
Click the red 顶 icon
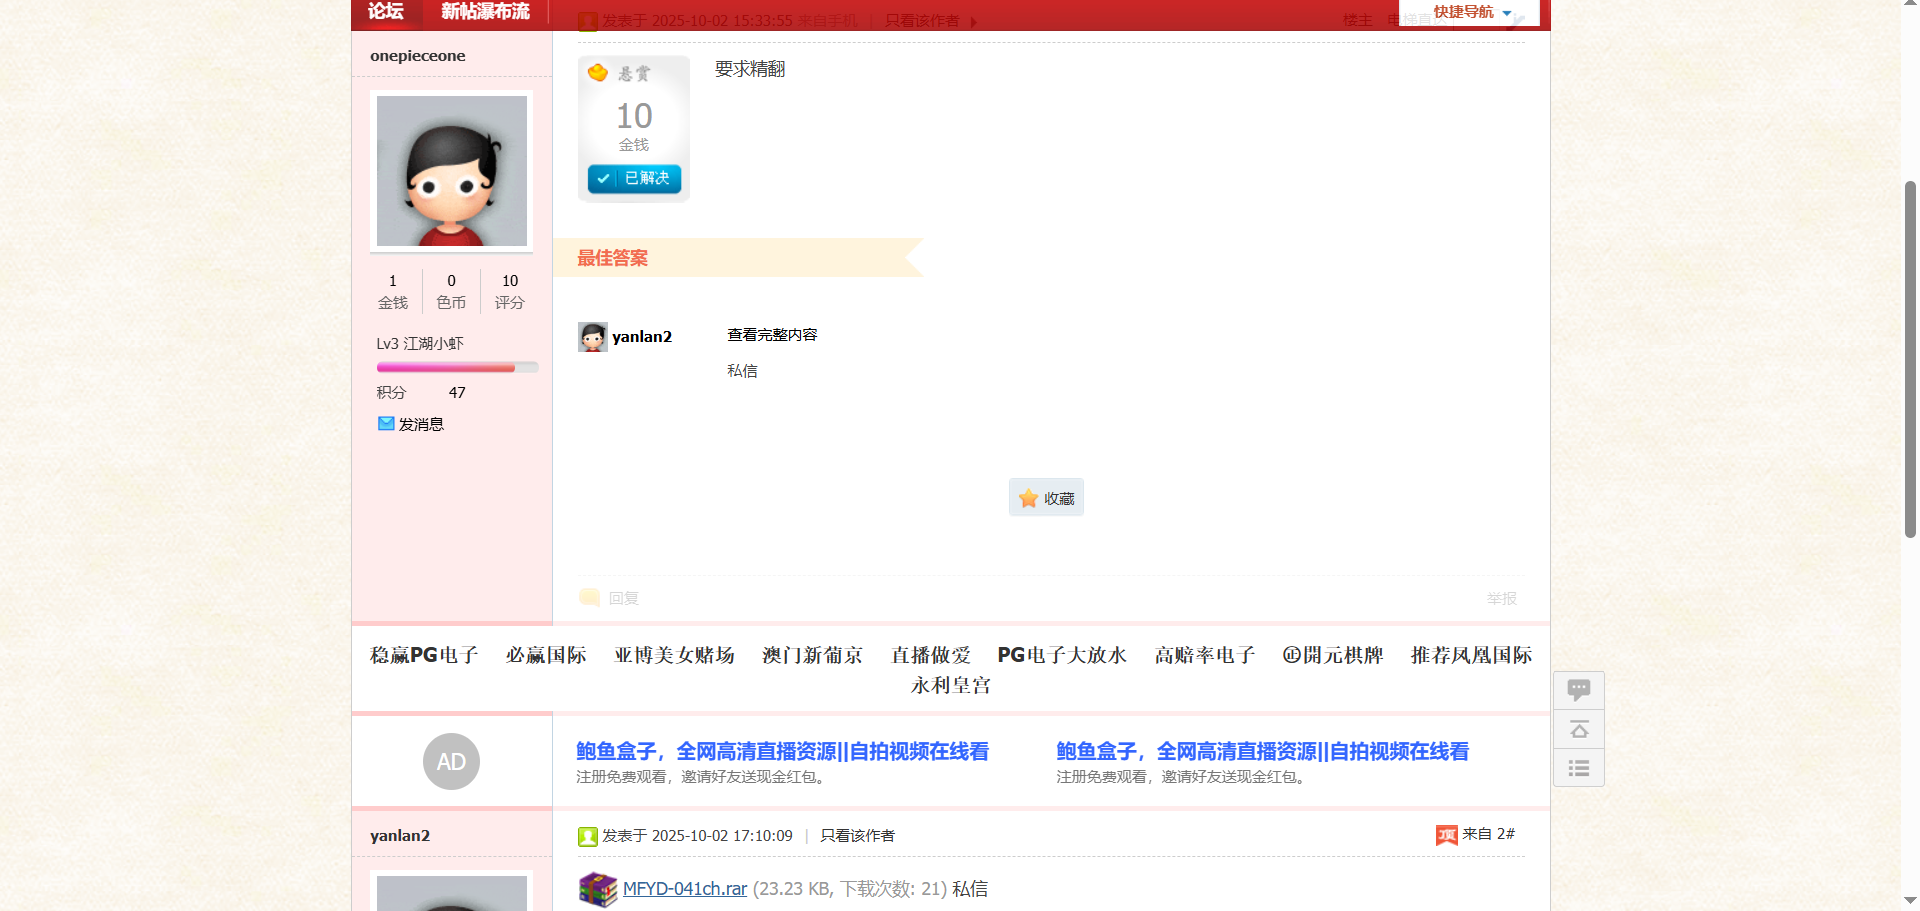point(1446,835)
